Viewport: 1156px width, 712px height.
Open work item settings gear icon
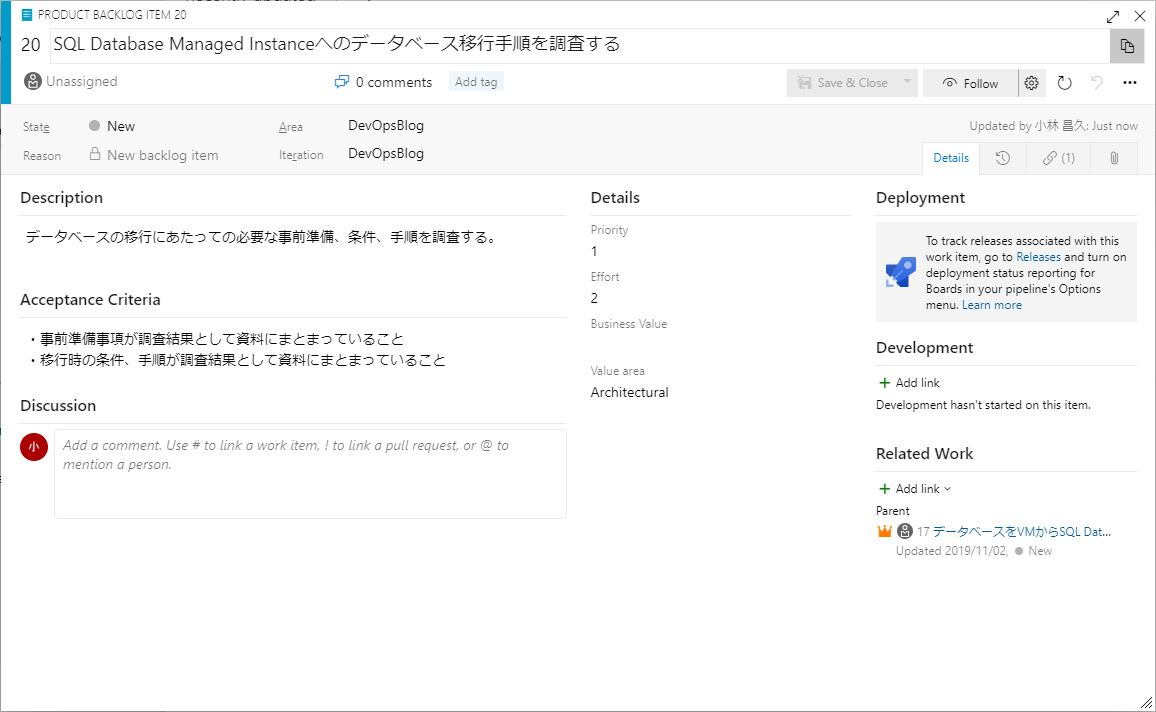[1032, 83]
